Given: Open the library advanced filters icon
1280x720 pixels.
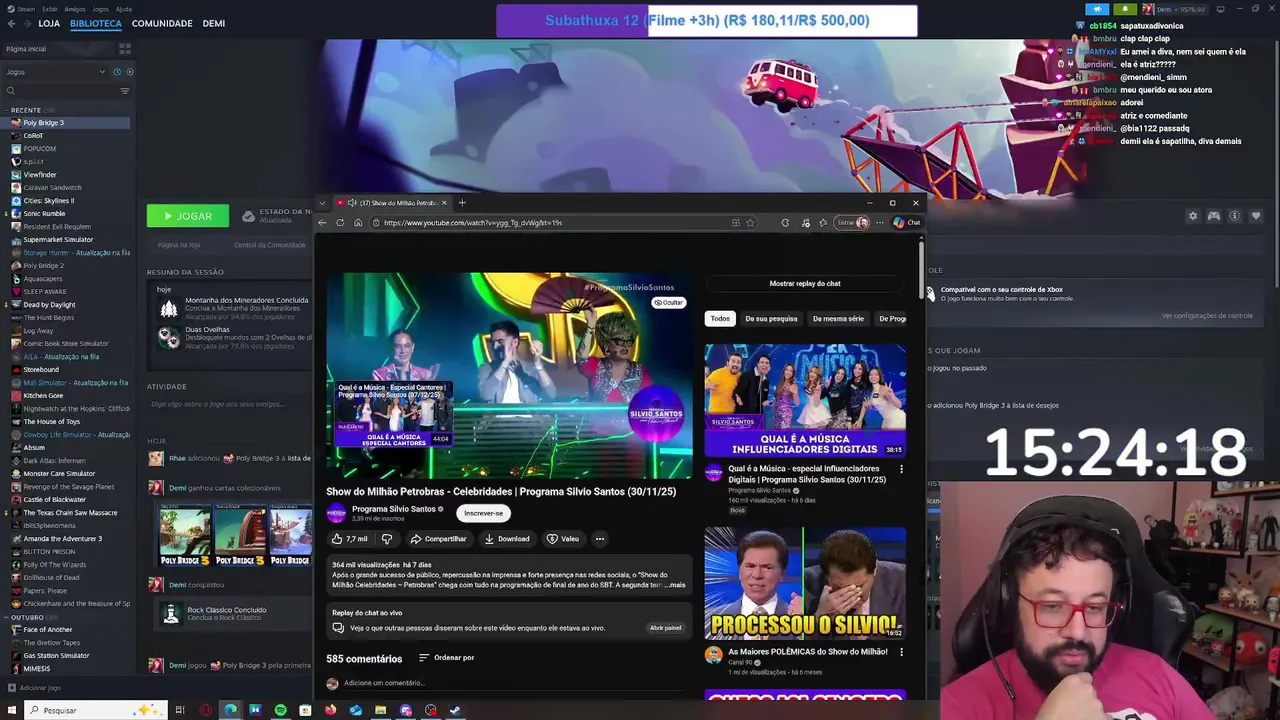Looking at the screenshot, I should point(124,91).
